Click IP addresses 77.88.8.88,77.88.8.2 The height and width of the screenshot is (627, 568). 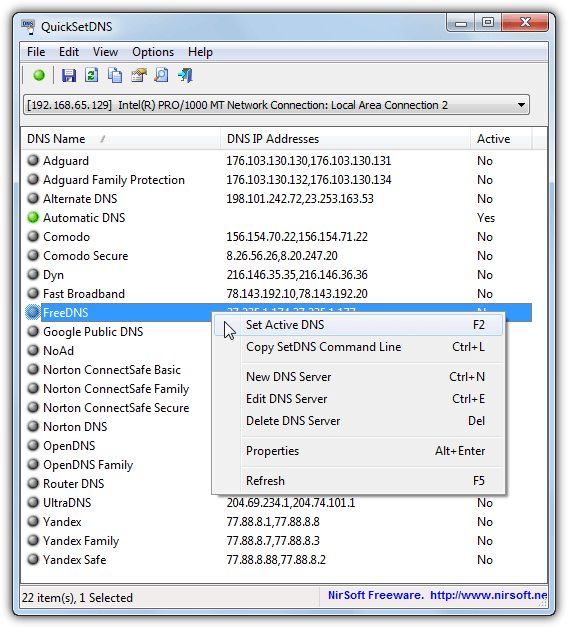click(x=276, y=560)
